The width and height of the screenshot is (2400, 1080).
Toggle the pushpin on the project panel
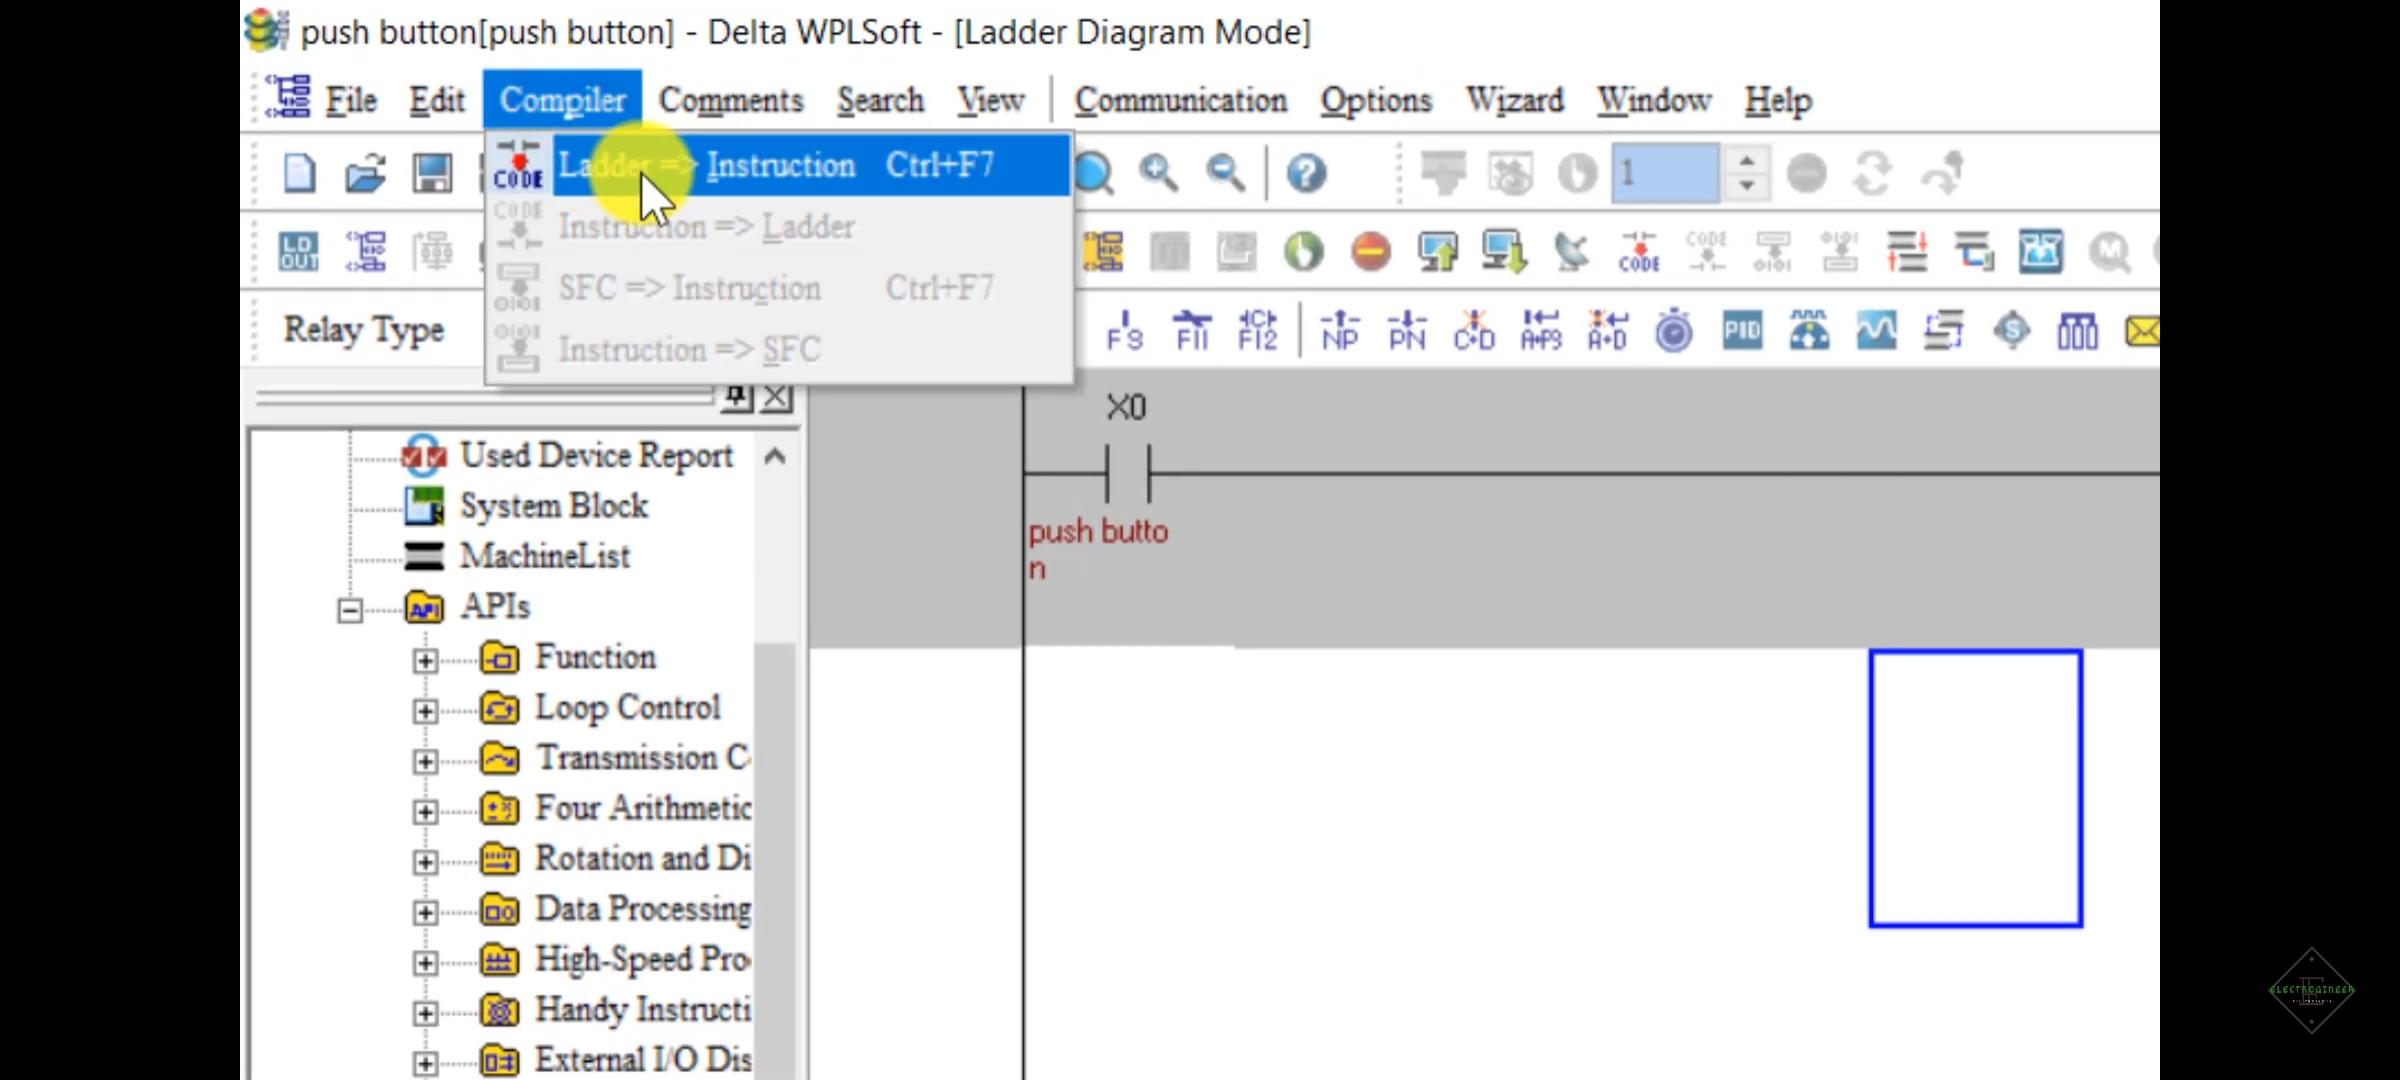pyautogui.click(x=737, y=396)
